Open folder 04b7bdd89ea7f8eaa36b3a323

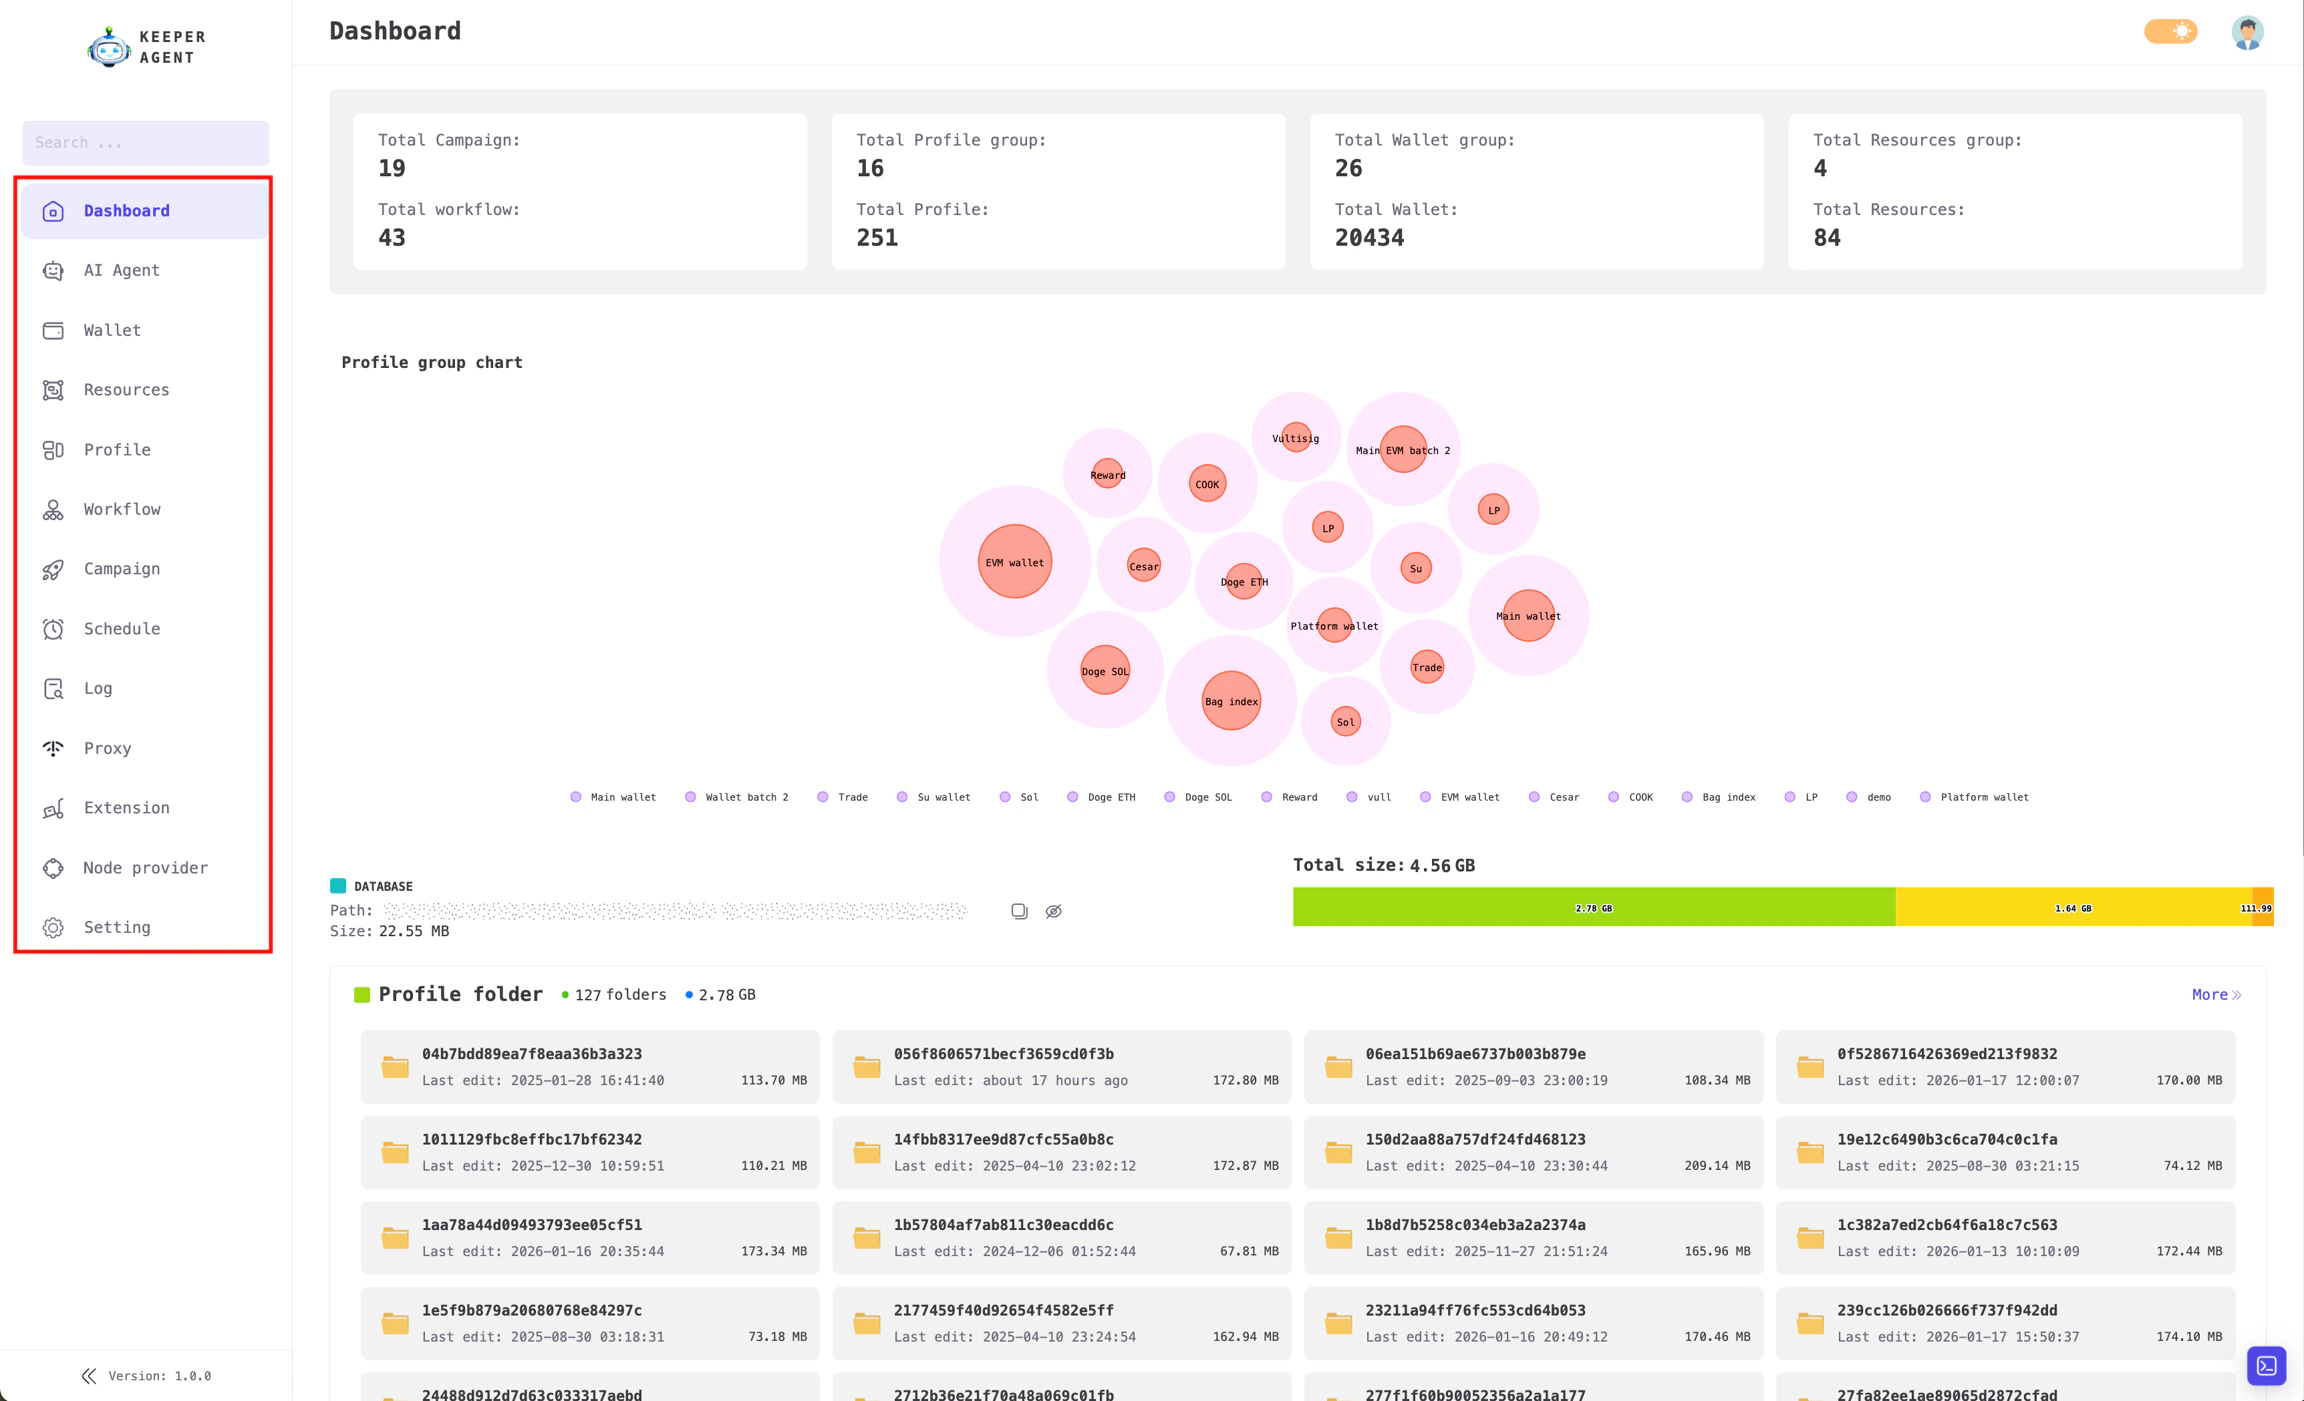point(588,1066)
